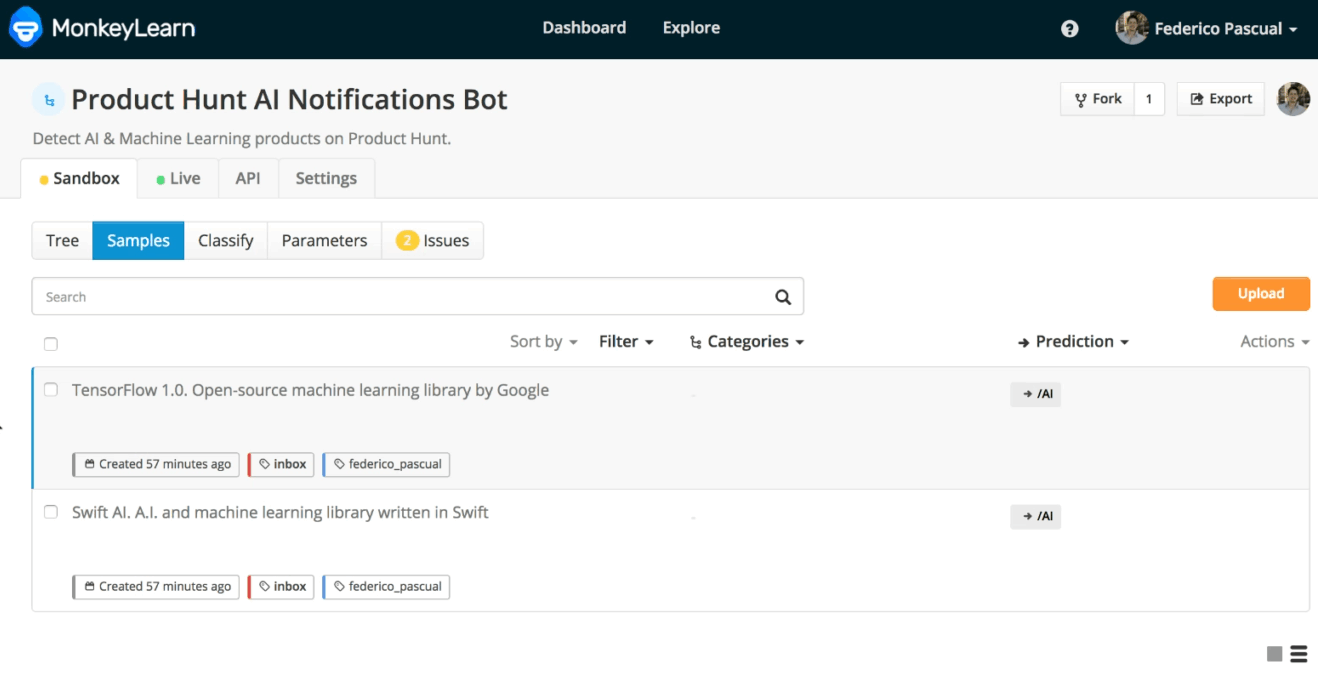Screen dimensions: 1318x675
Task: Click the /AI prediction tag on Swift AI sample
Action: click(x=1036, y=516)
